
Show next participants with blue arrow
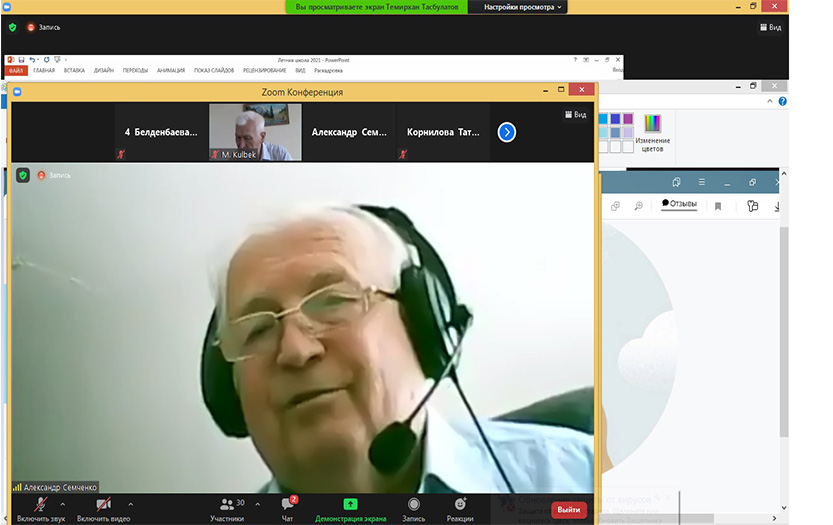pos(507,132)
